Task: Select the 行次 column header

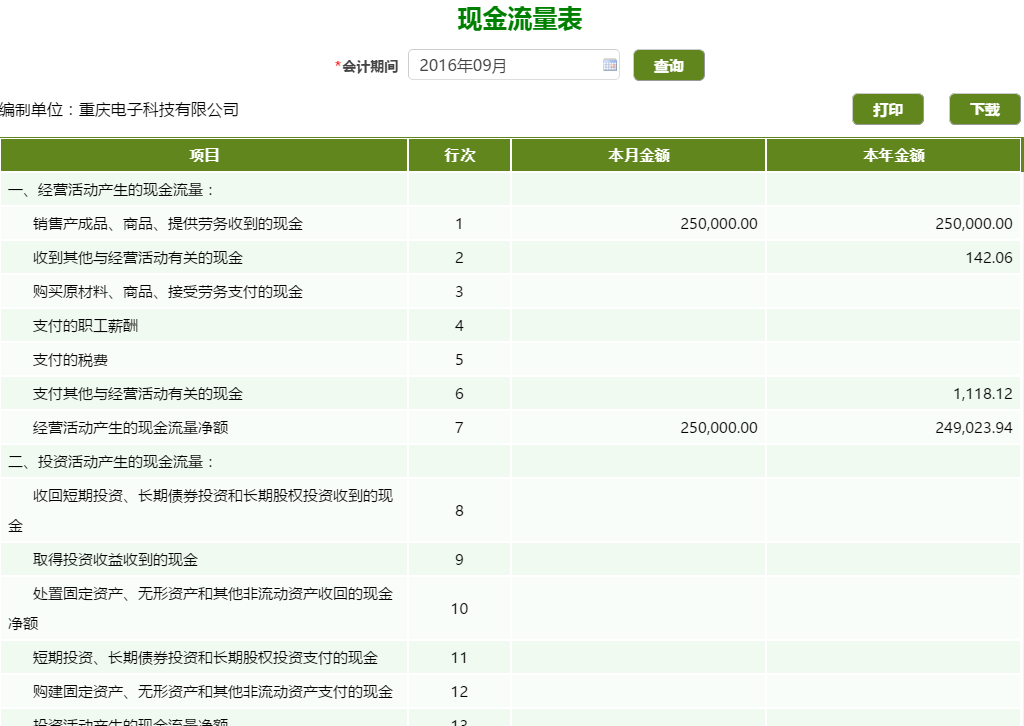Action: (x=459, y=155)
